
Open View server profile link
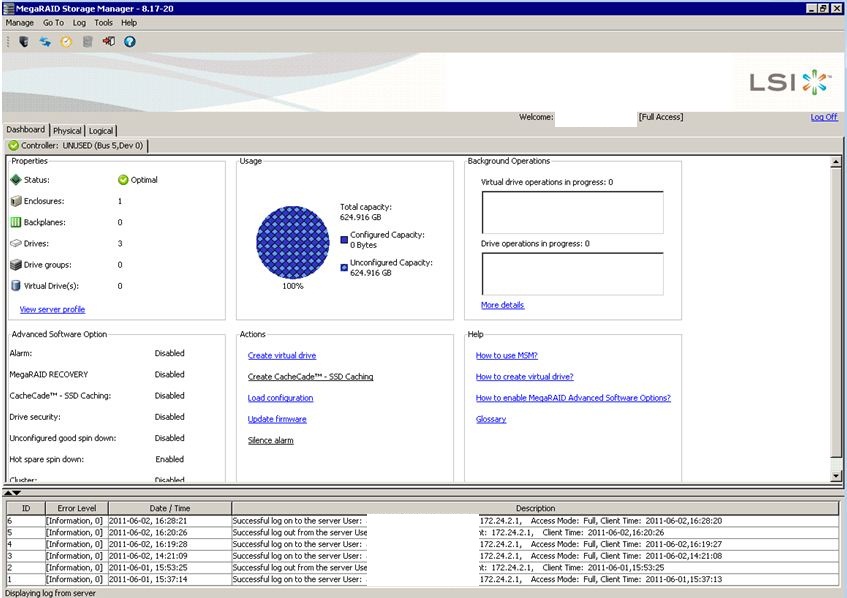52,309
